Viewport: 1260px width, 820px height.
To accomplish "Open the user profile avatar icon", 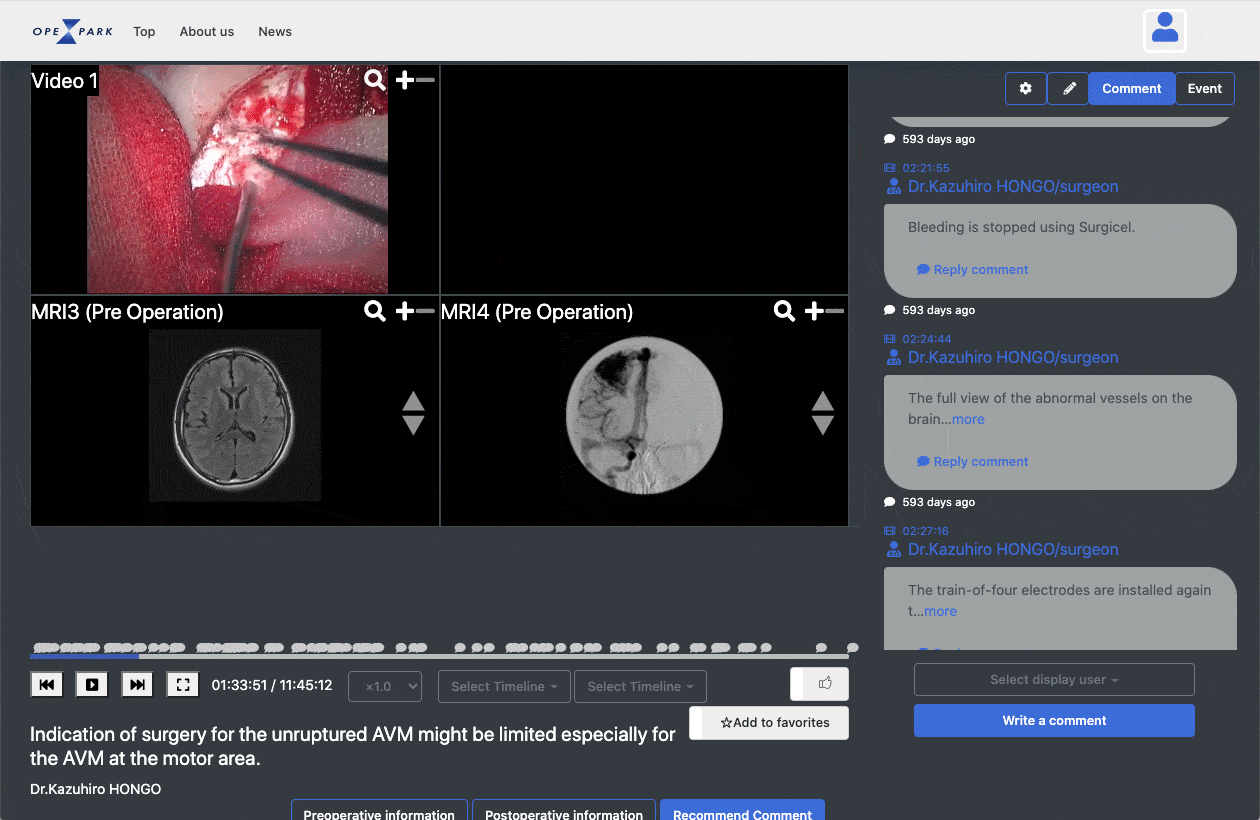I will [1165, 30].
